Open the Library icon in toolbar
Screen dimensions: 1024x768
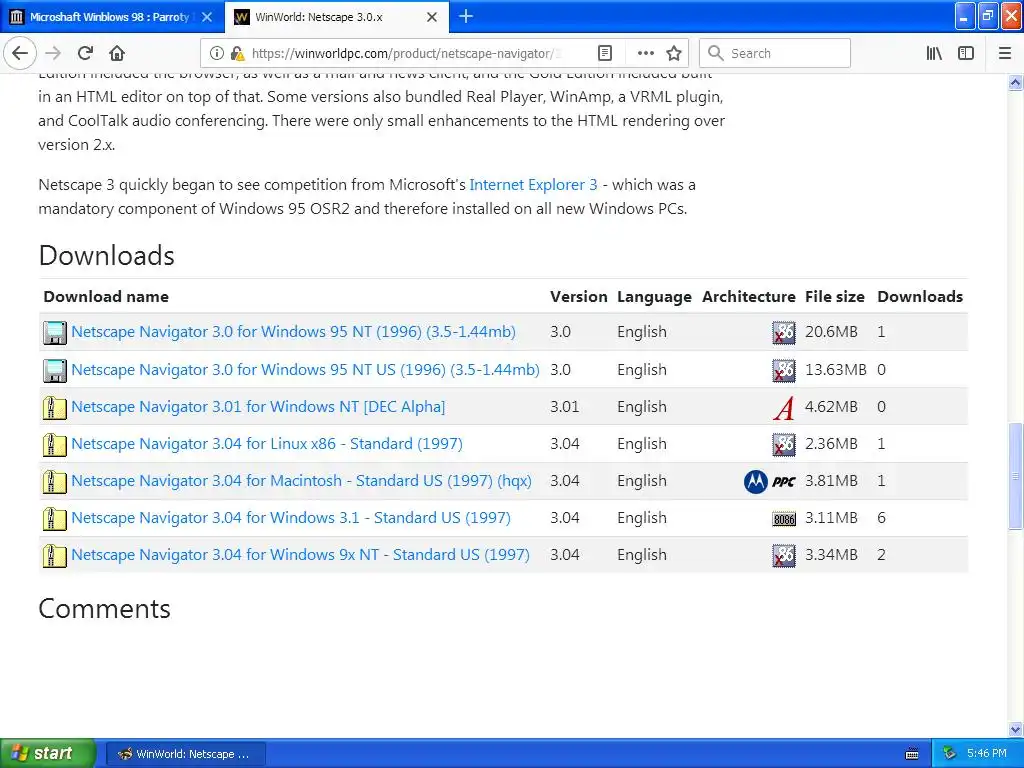point(934,53)
